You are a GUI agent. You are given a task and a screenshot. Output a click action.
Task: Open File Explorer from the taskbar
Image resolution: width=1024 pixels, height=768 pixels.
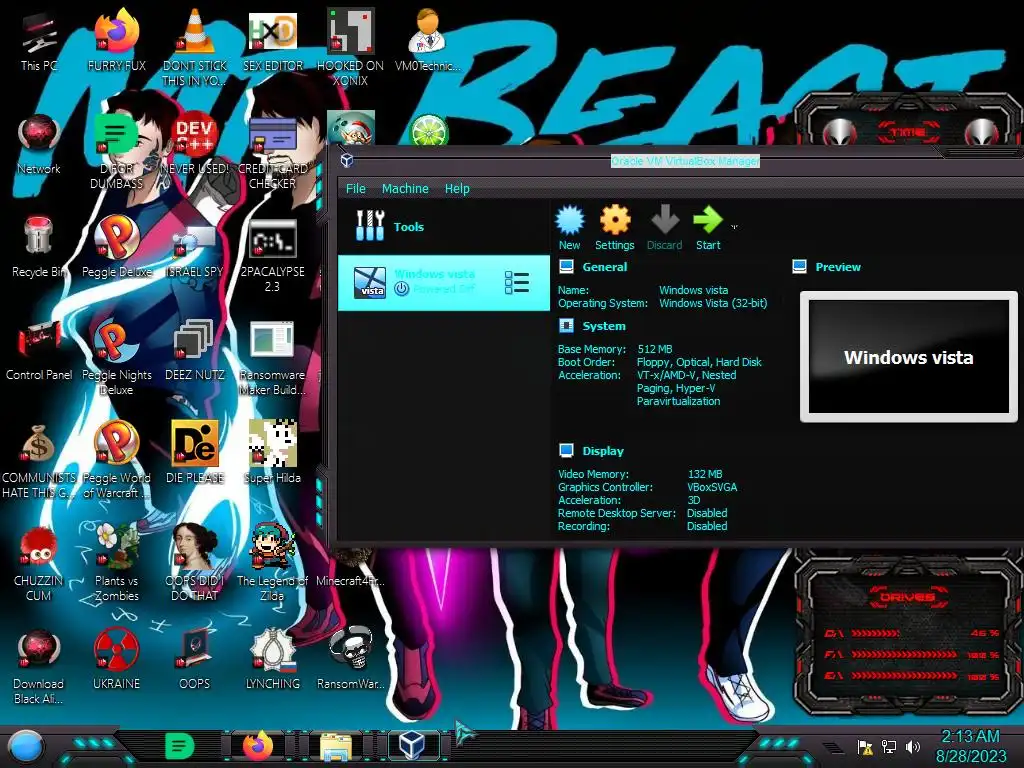click(x=336, y=747)
